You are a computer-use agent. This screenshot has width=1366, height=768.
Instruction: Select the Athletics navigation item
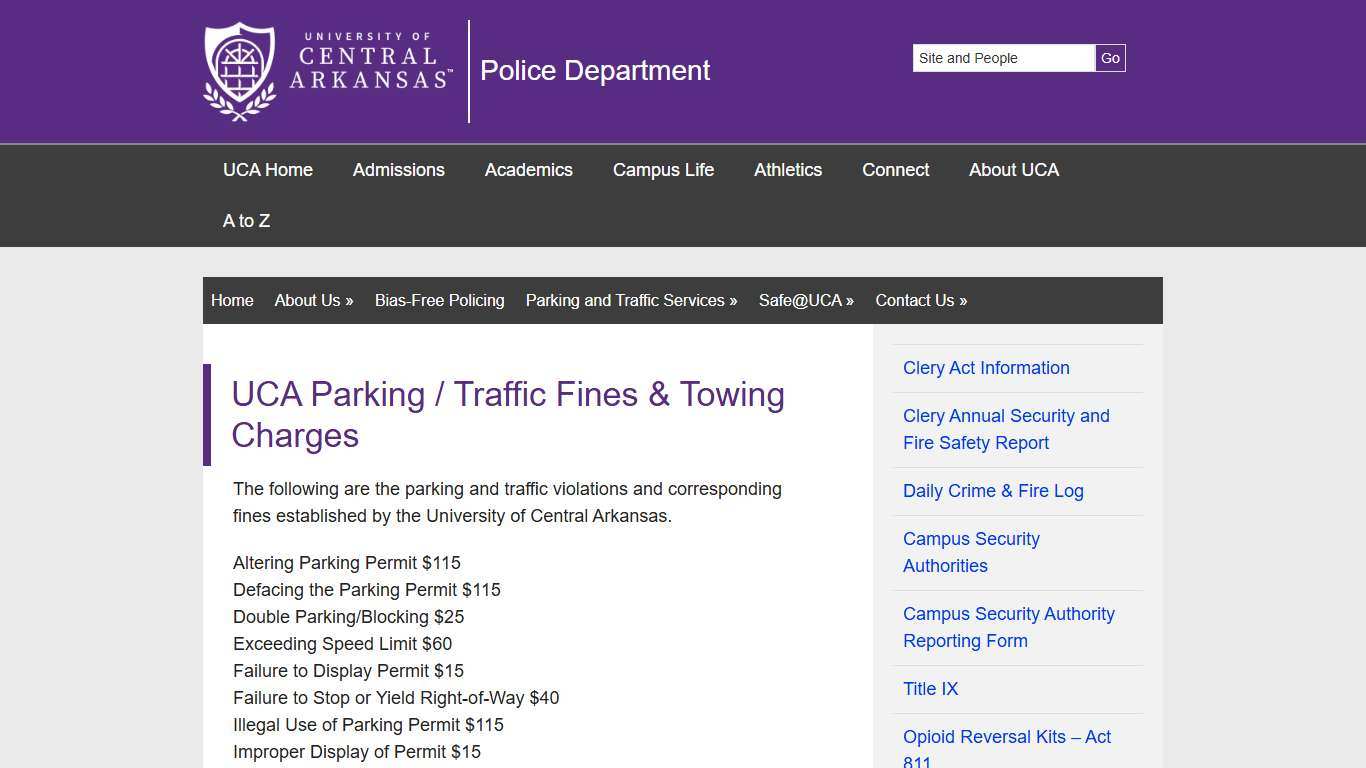787,170
